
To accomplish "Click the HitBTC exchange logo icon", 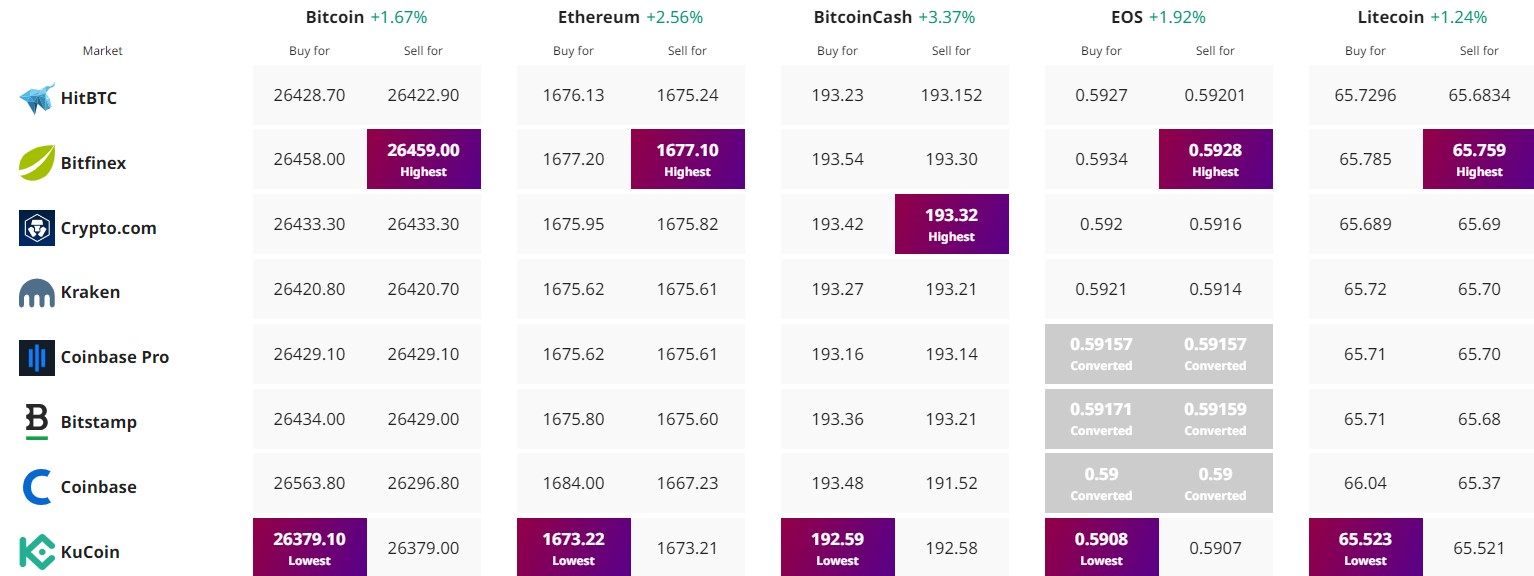I will click(37, 98).
